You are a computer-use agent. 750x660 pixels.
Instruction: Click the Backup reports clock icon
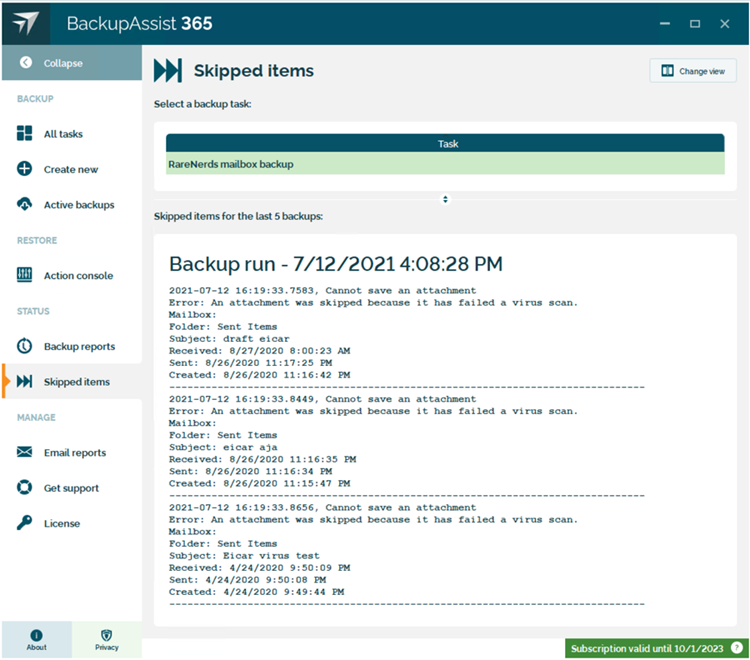coord(24,346)
